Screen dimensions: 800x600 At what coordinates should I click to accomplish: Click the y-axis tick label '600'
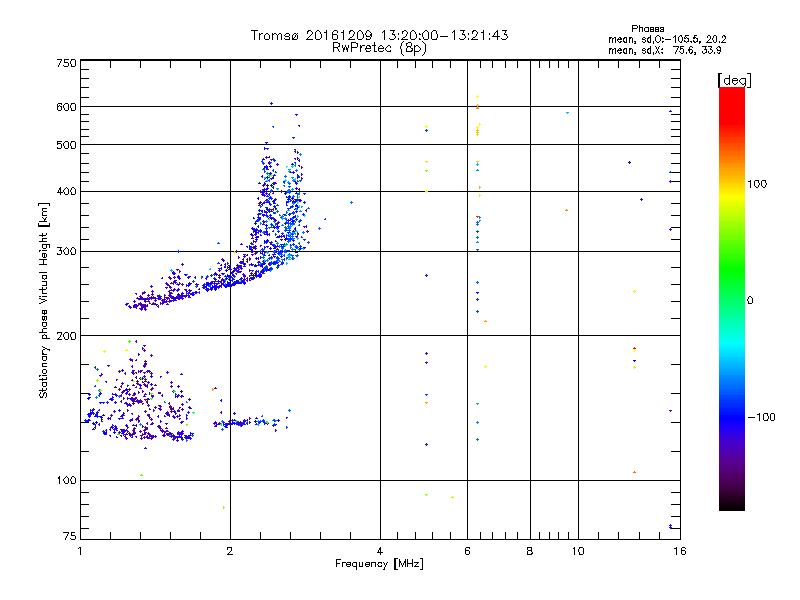pyautogui.click(x=66, y=107)
